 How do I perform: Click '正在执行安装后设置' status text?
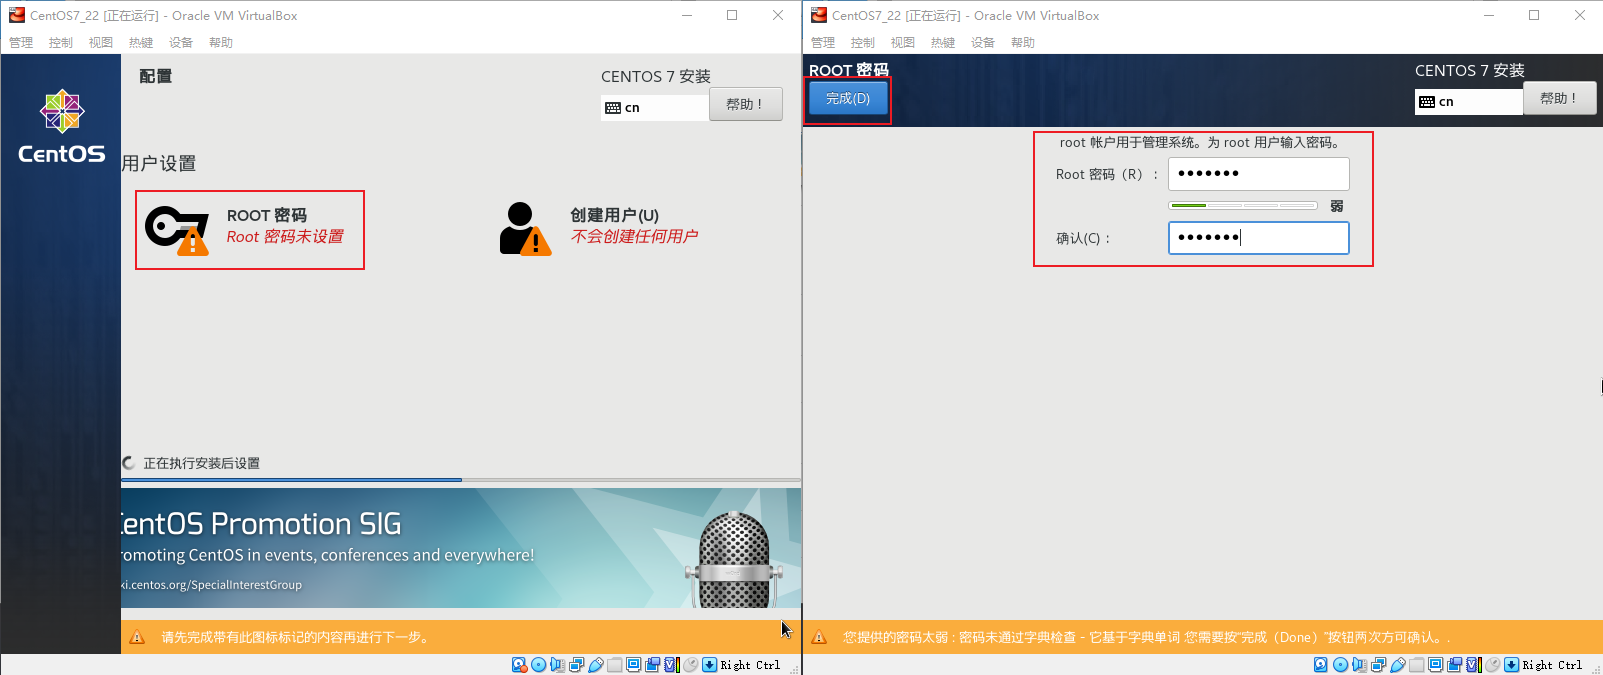click(x=201, y=464)
